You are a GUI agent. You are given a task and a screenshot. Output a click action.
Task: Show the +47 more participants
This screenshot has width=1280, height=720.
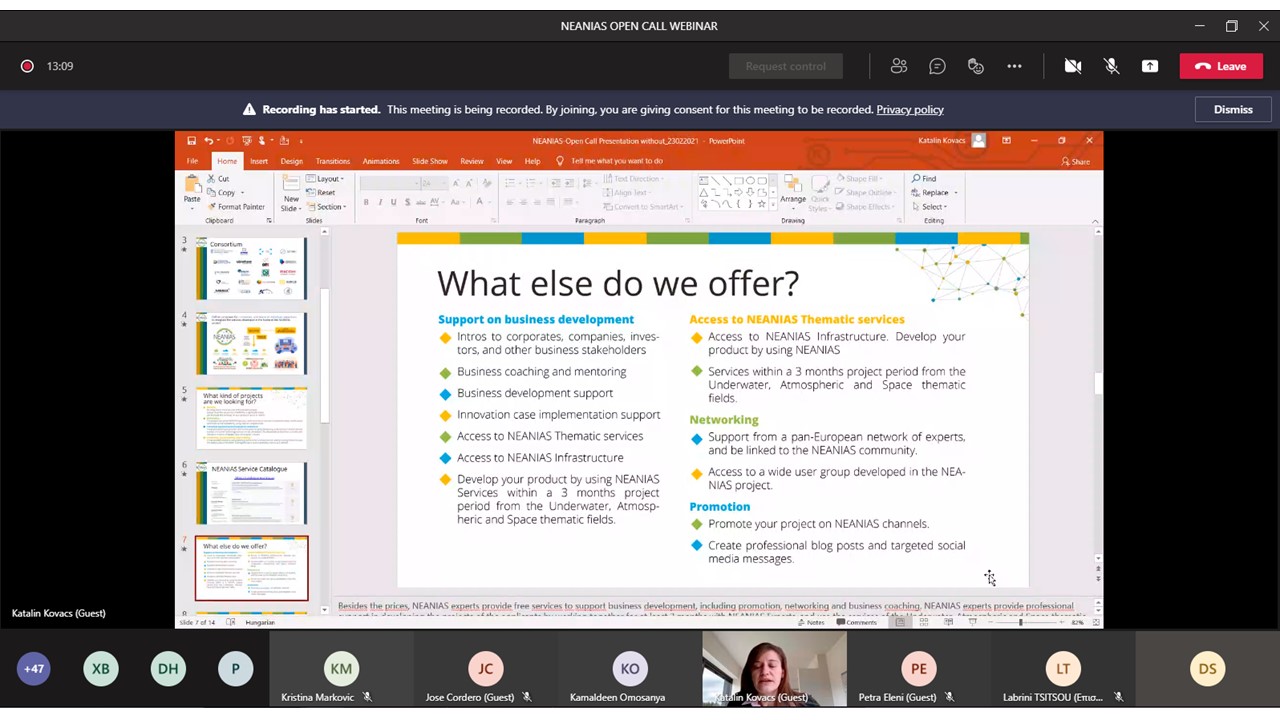[34, 669]
